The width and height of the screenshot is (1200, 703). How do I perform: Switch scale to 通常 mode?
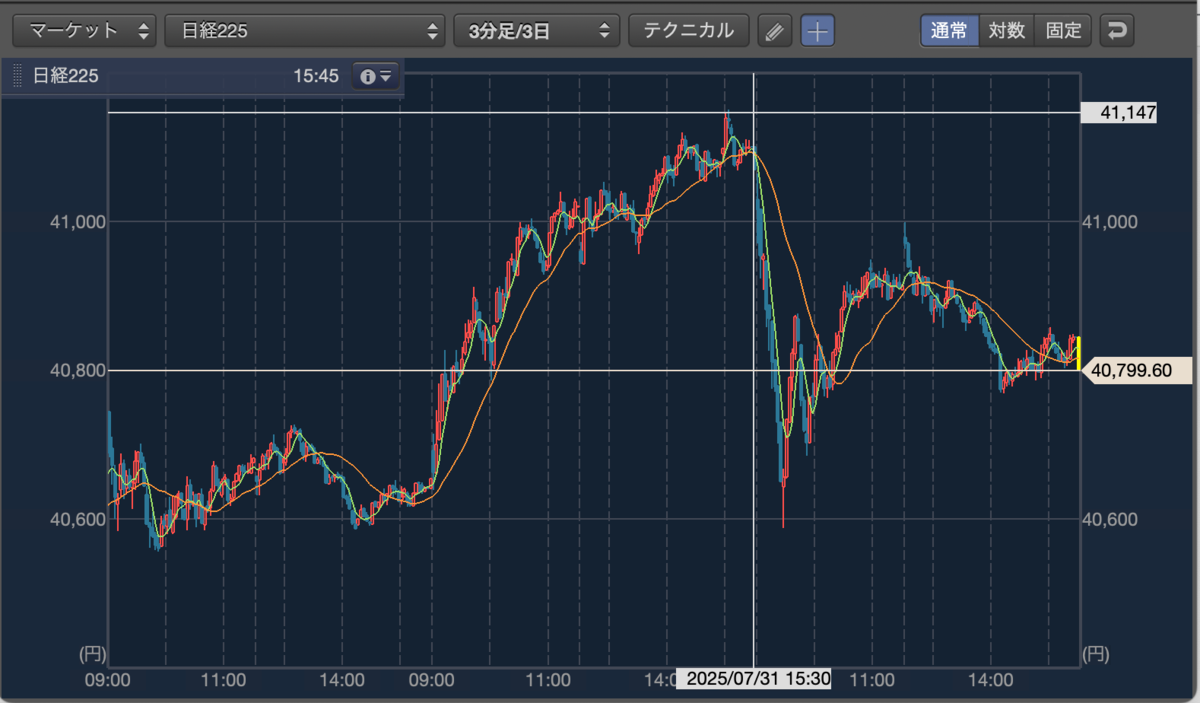[949, 30]
